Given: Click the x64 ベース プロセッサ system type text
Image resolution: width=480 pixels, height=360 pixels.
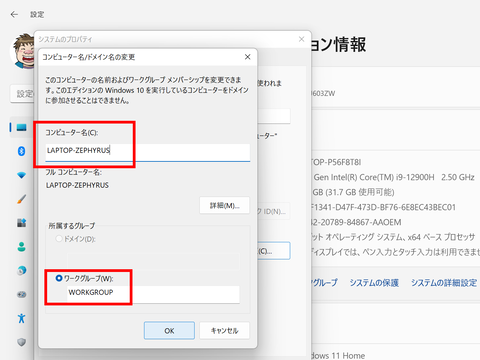Looking at the screenshot, I should click(x=393, y=237).
